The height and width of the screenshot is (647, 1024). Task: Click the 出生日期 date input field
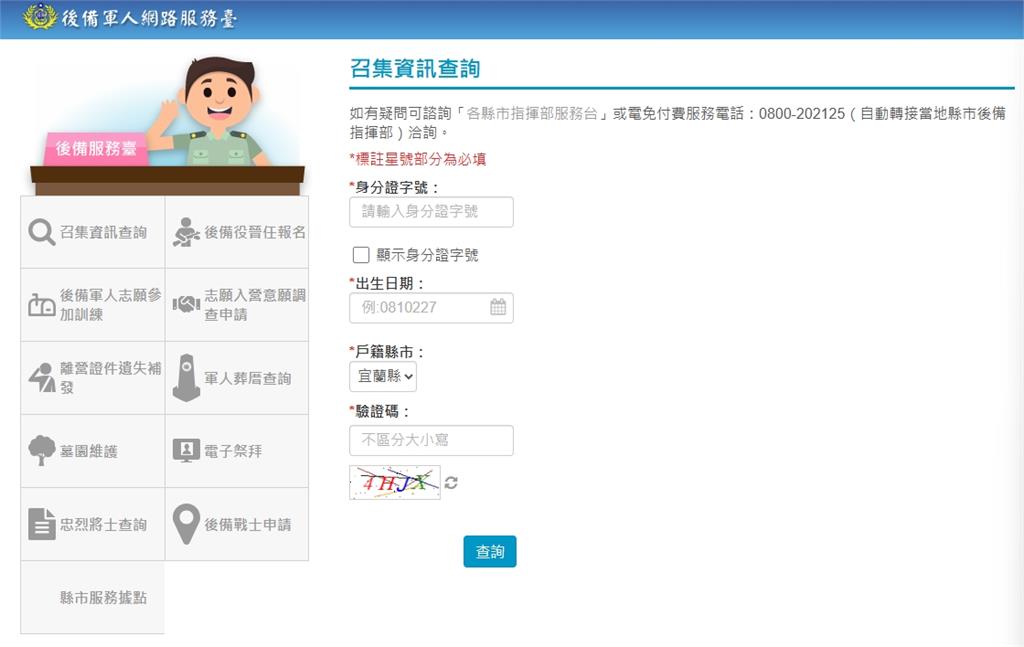click(x=420, y=307)
